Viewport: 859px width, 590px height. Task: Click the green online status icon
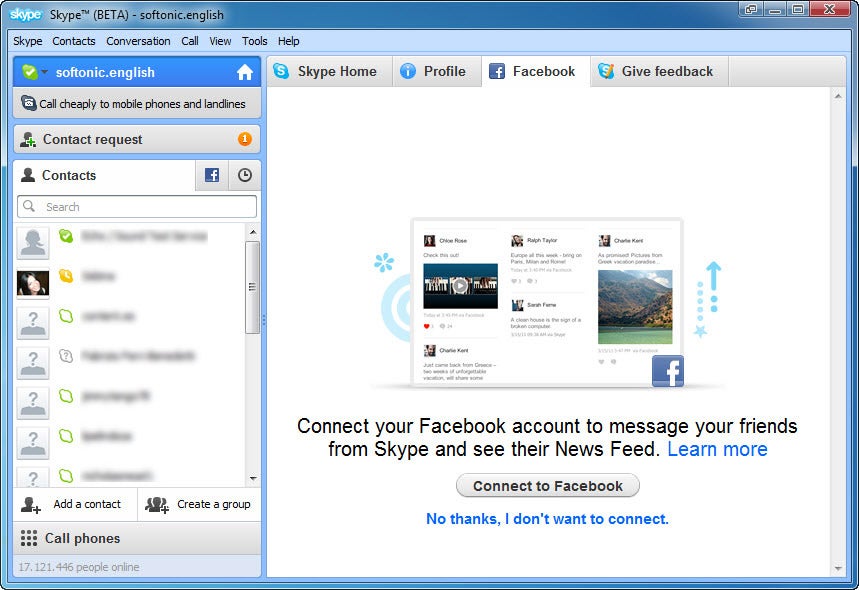tap(30, 72)
